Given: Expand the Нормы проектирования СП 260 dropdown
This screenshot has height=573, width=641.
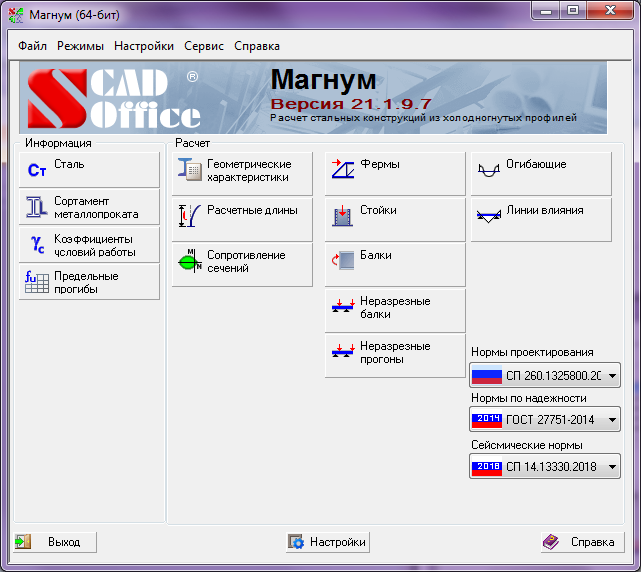Looking at the screenshot, I should (x=545, y=375).
